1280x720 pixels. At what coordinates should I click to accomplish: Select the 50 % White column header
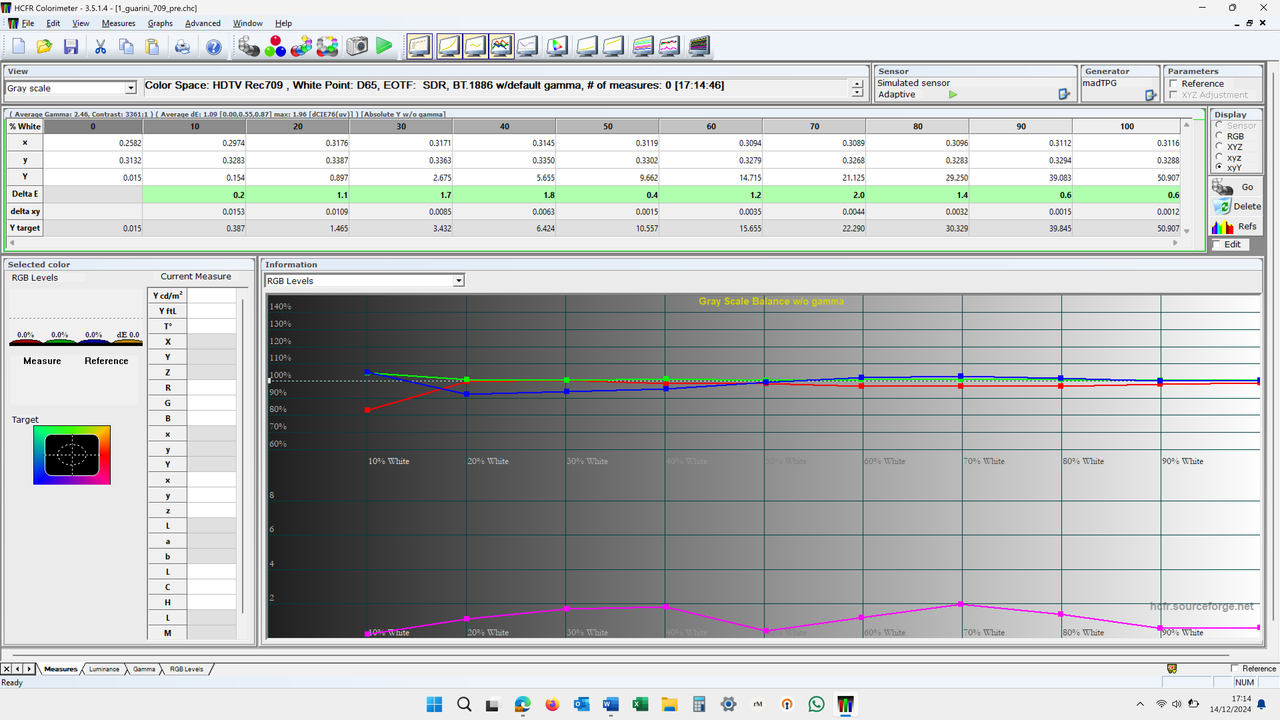(x=607, y=126)
